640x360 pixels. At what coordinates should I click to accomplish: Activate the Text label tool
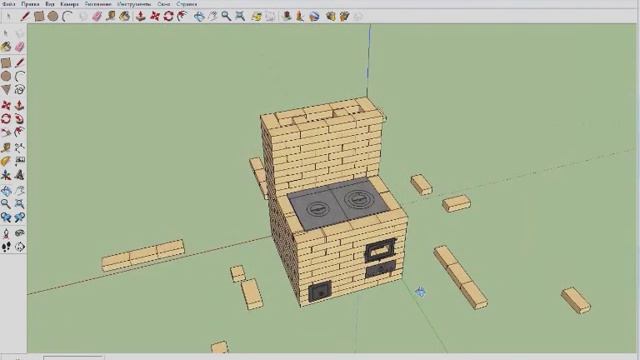coord(20,161)
